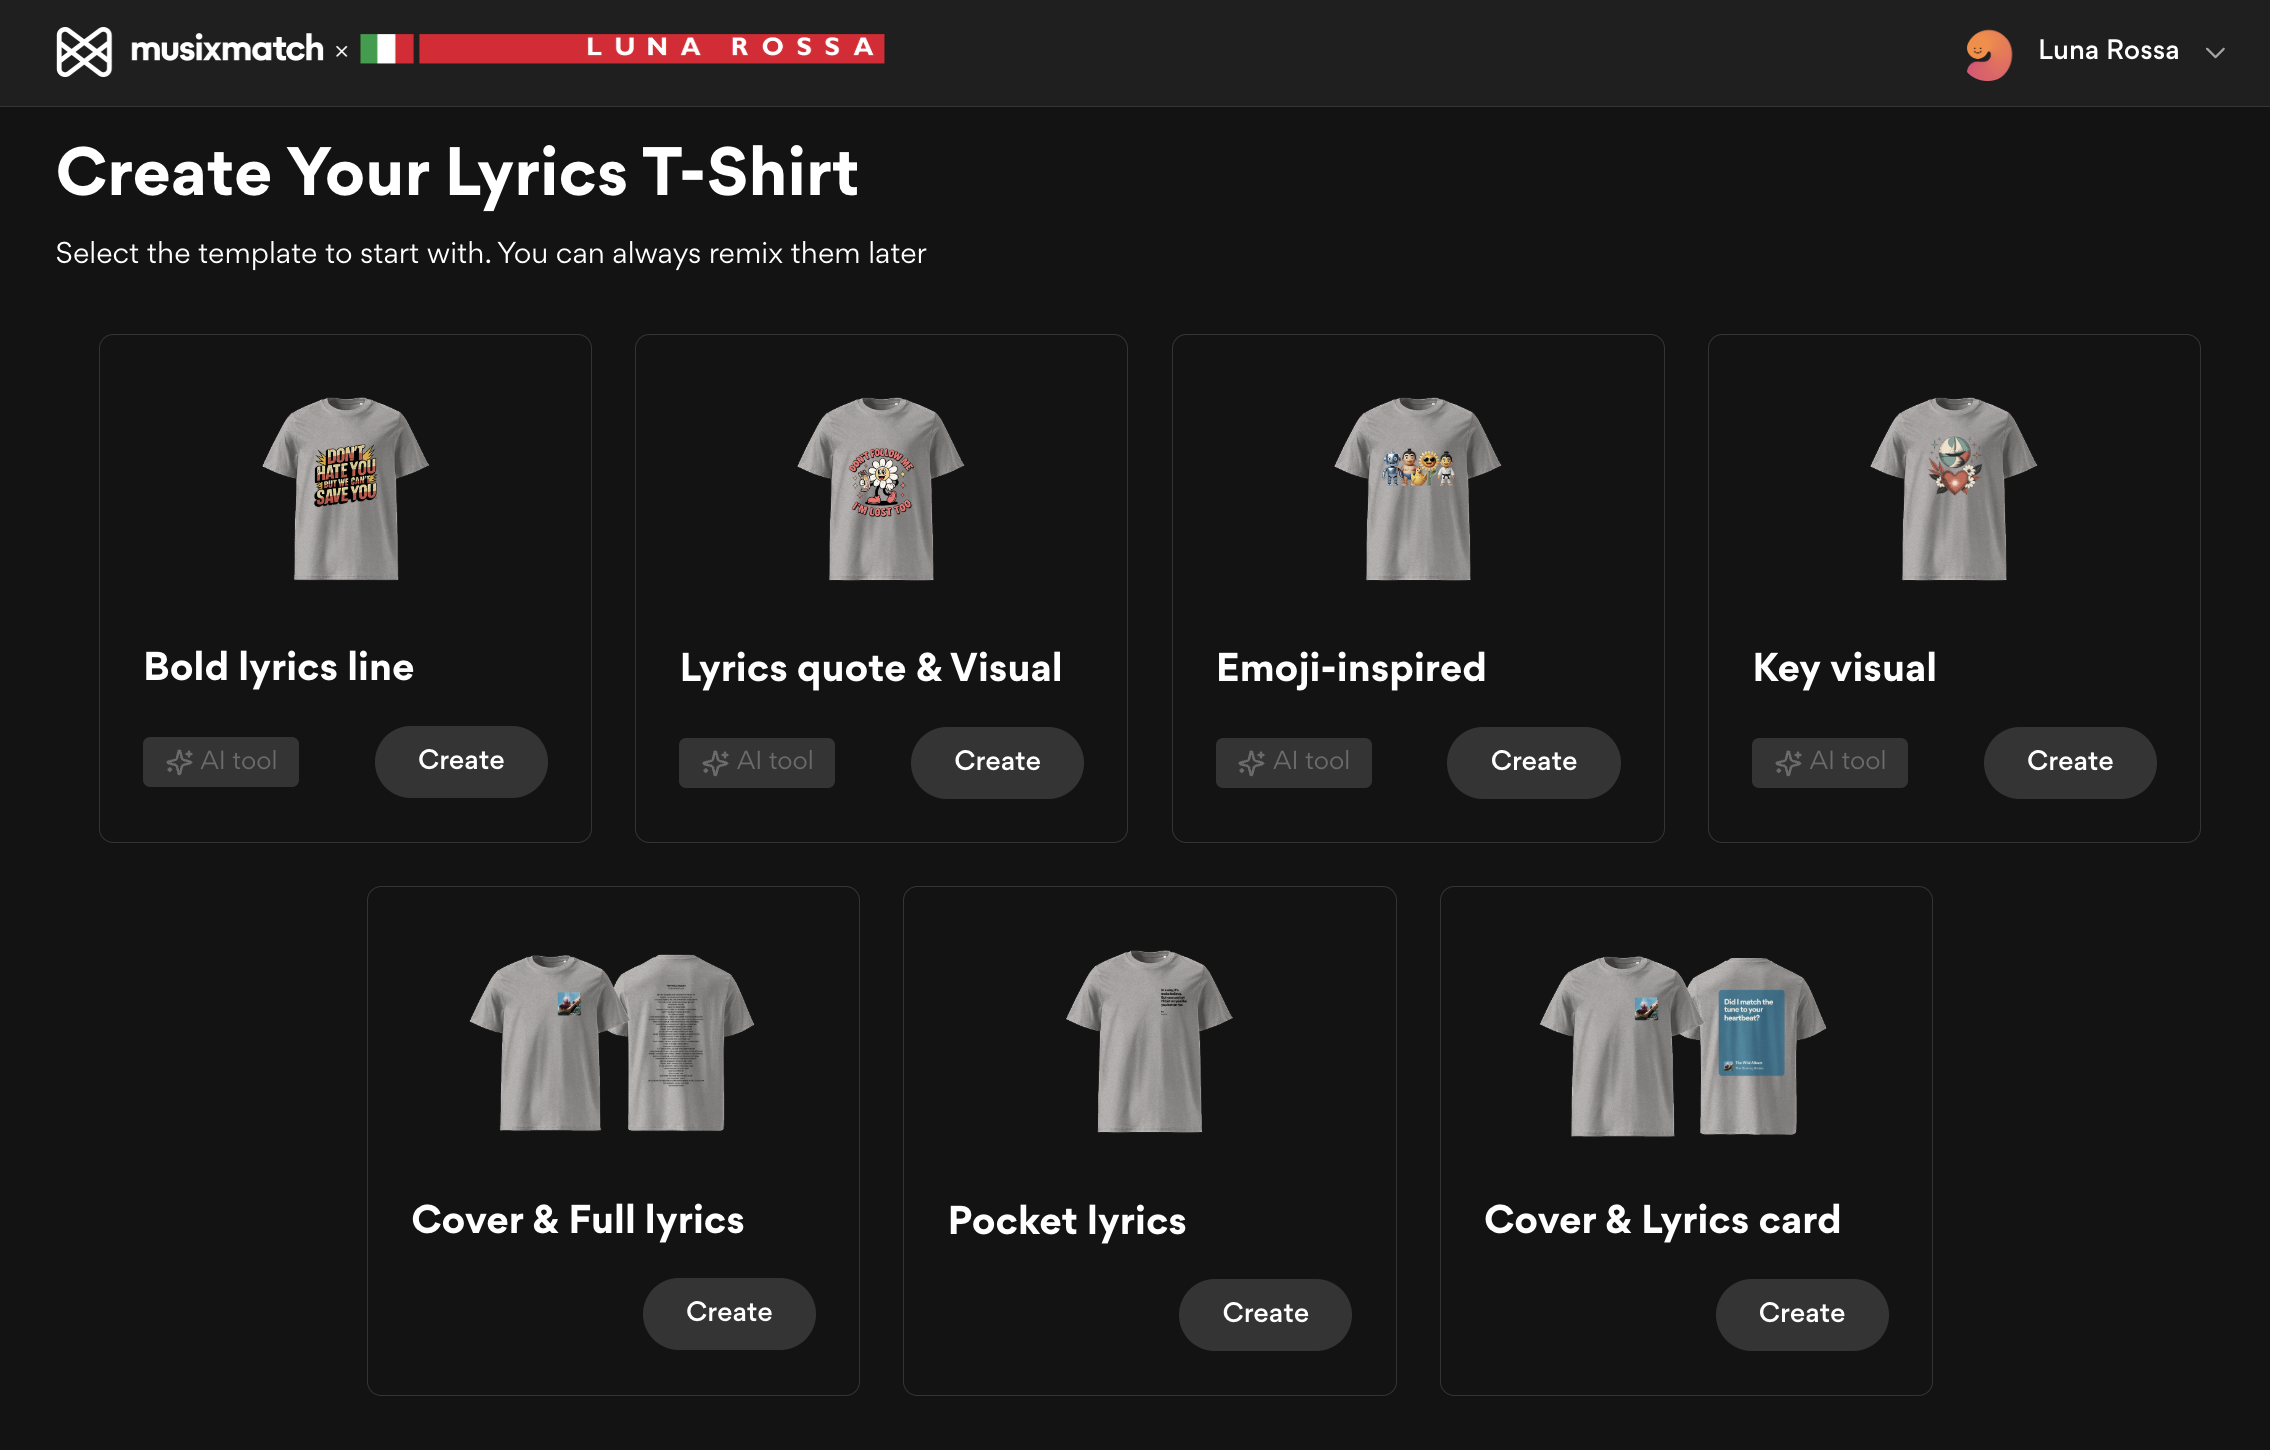Open the Cover & Lyrics card shirts image
The height and width of the screenshot is (1450, 2270).
(x=1684, y=1044)
